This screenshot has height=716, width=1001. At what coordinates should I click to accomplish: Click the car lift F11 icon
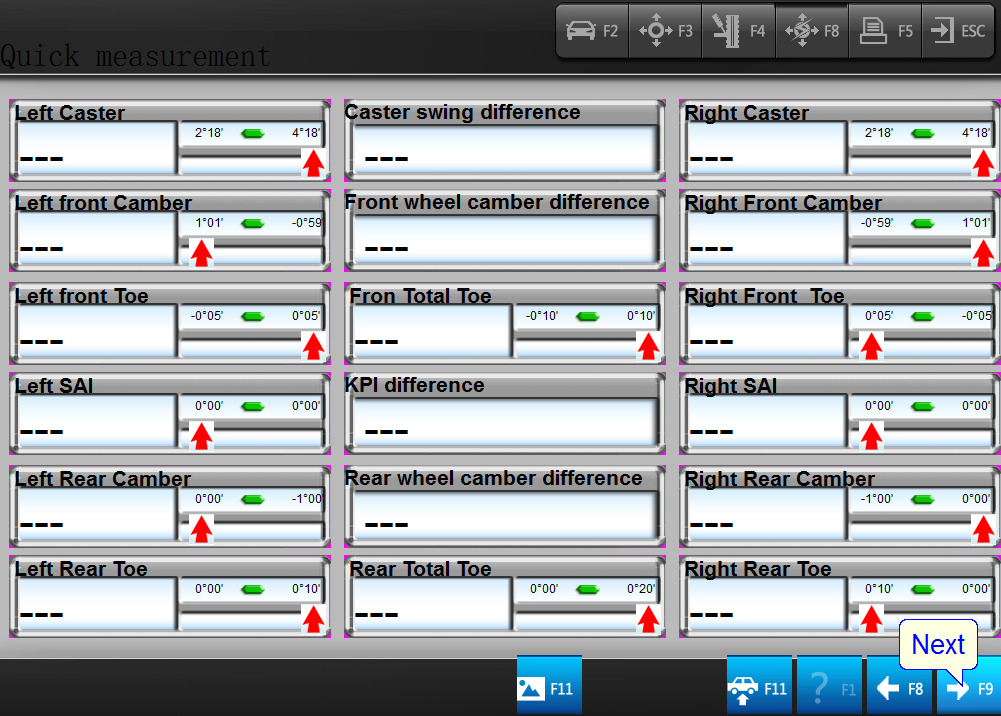click(x=759, y=687)
